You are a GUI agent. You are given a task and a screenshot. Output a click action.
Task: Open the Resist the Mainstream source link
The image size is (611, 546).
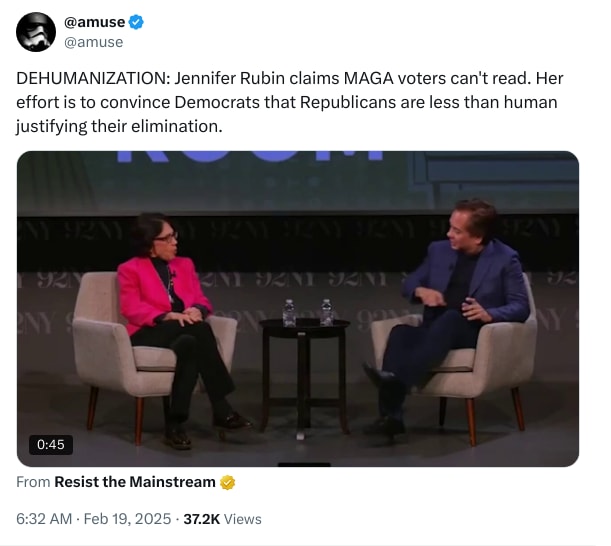point(135,482)
